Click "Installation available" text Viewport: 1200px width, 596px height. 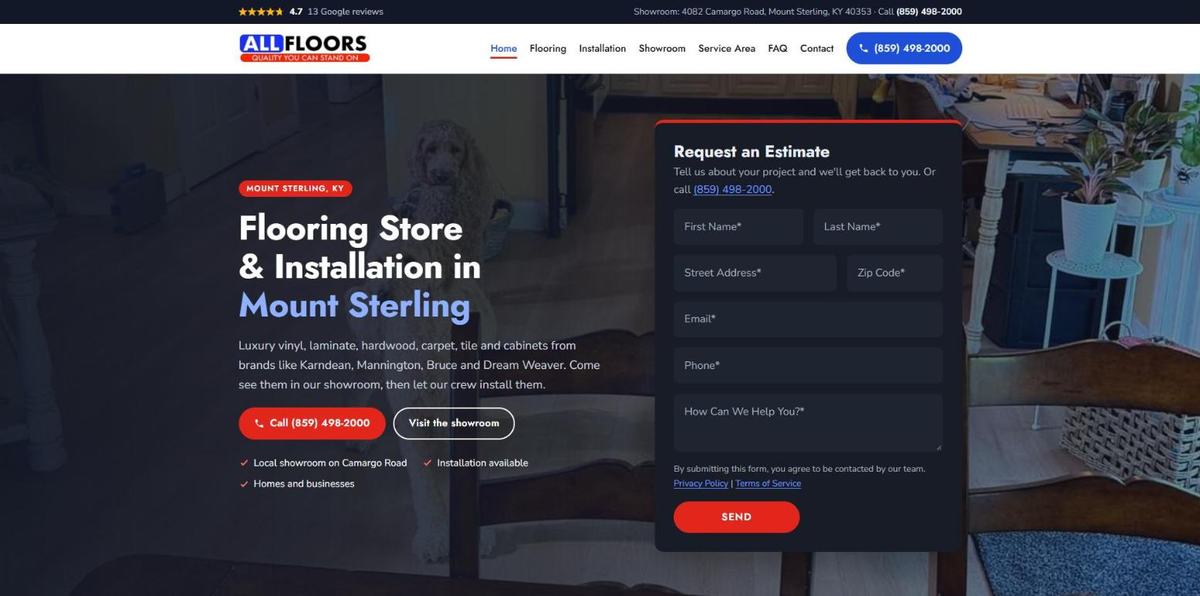tap(482, 463)
